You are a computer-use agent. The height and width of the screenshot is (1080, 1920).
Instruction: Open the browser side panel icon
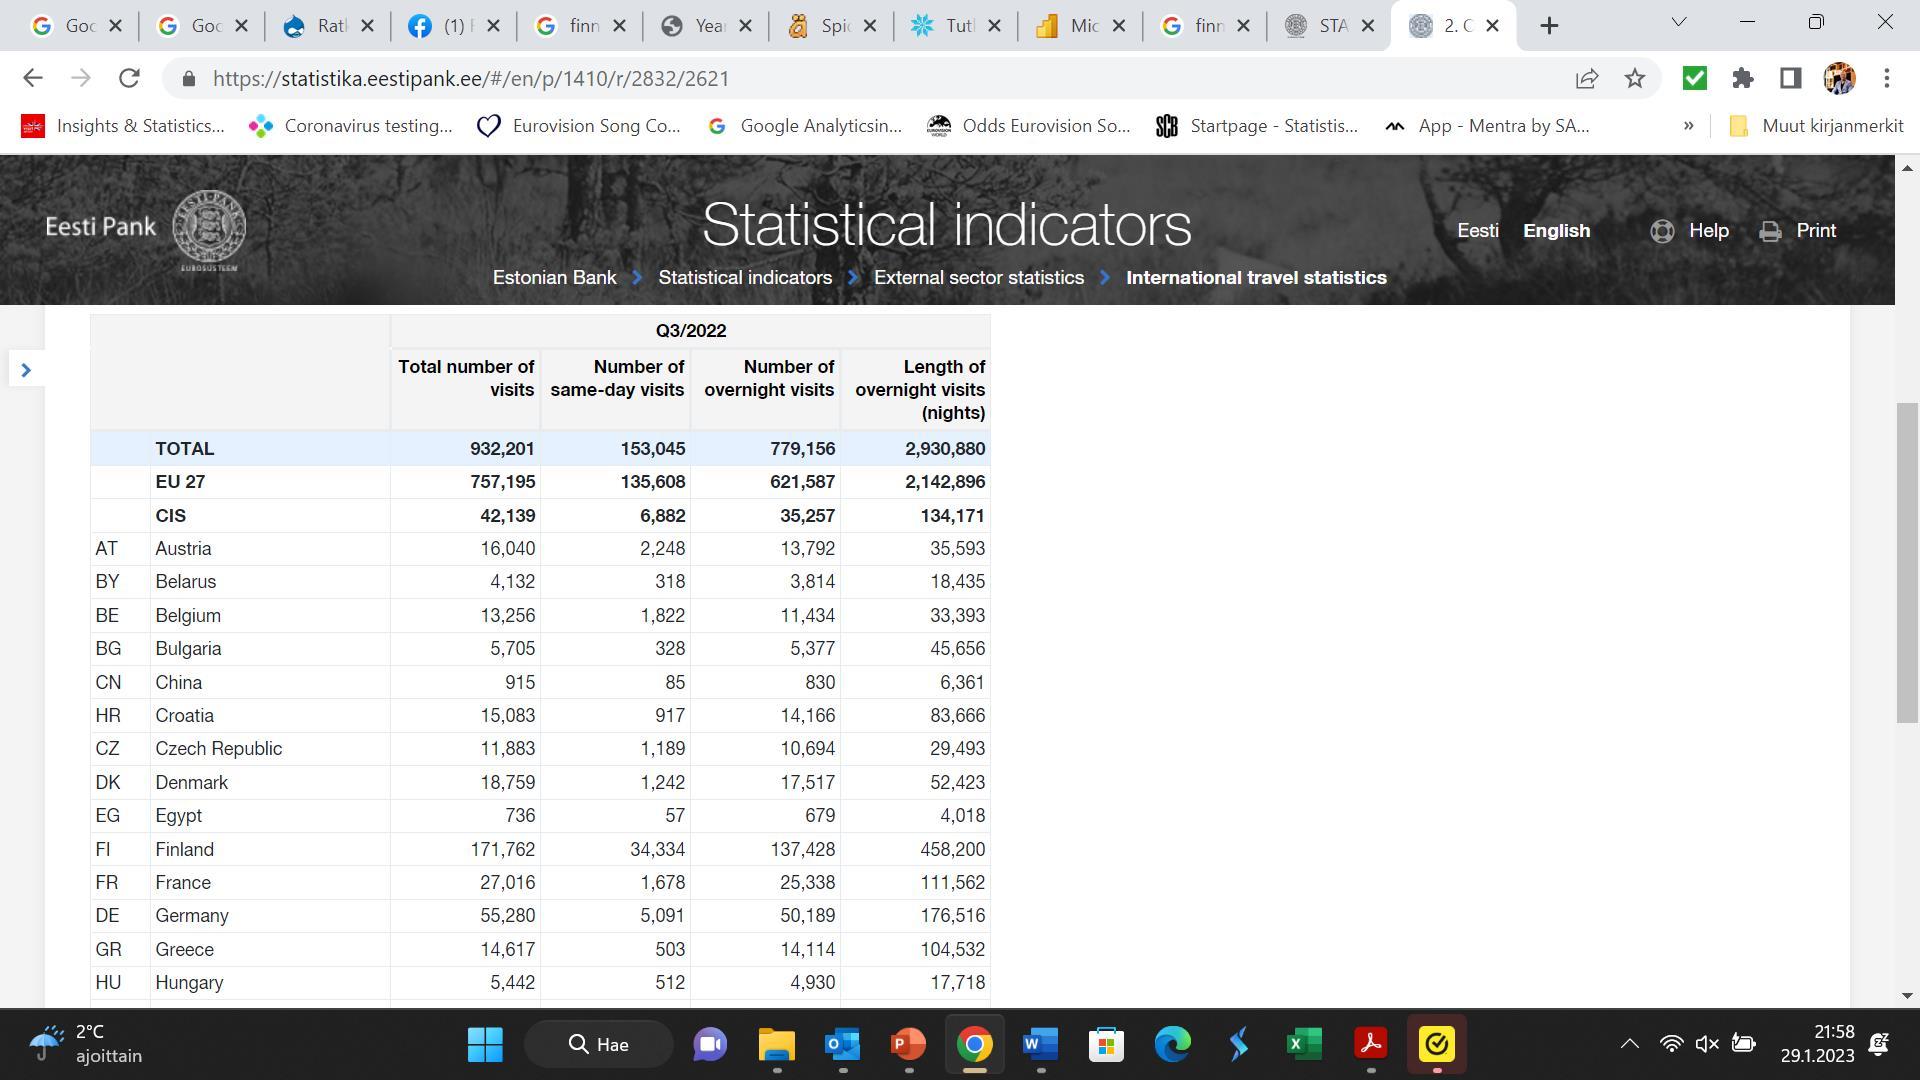pos(1790,78)
